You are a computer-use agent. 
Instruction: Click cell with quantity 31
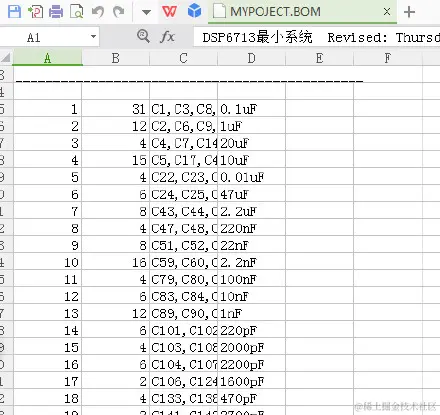[116, 109]
